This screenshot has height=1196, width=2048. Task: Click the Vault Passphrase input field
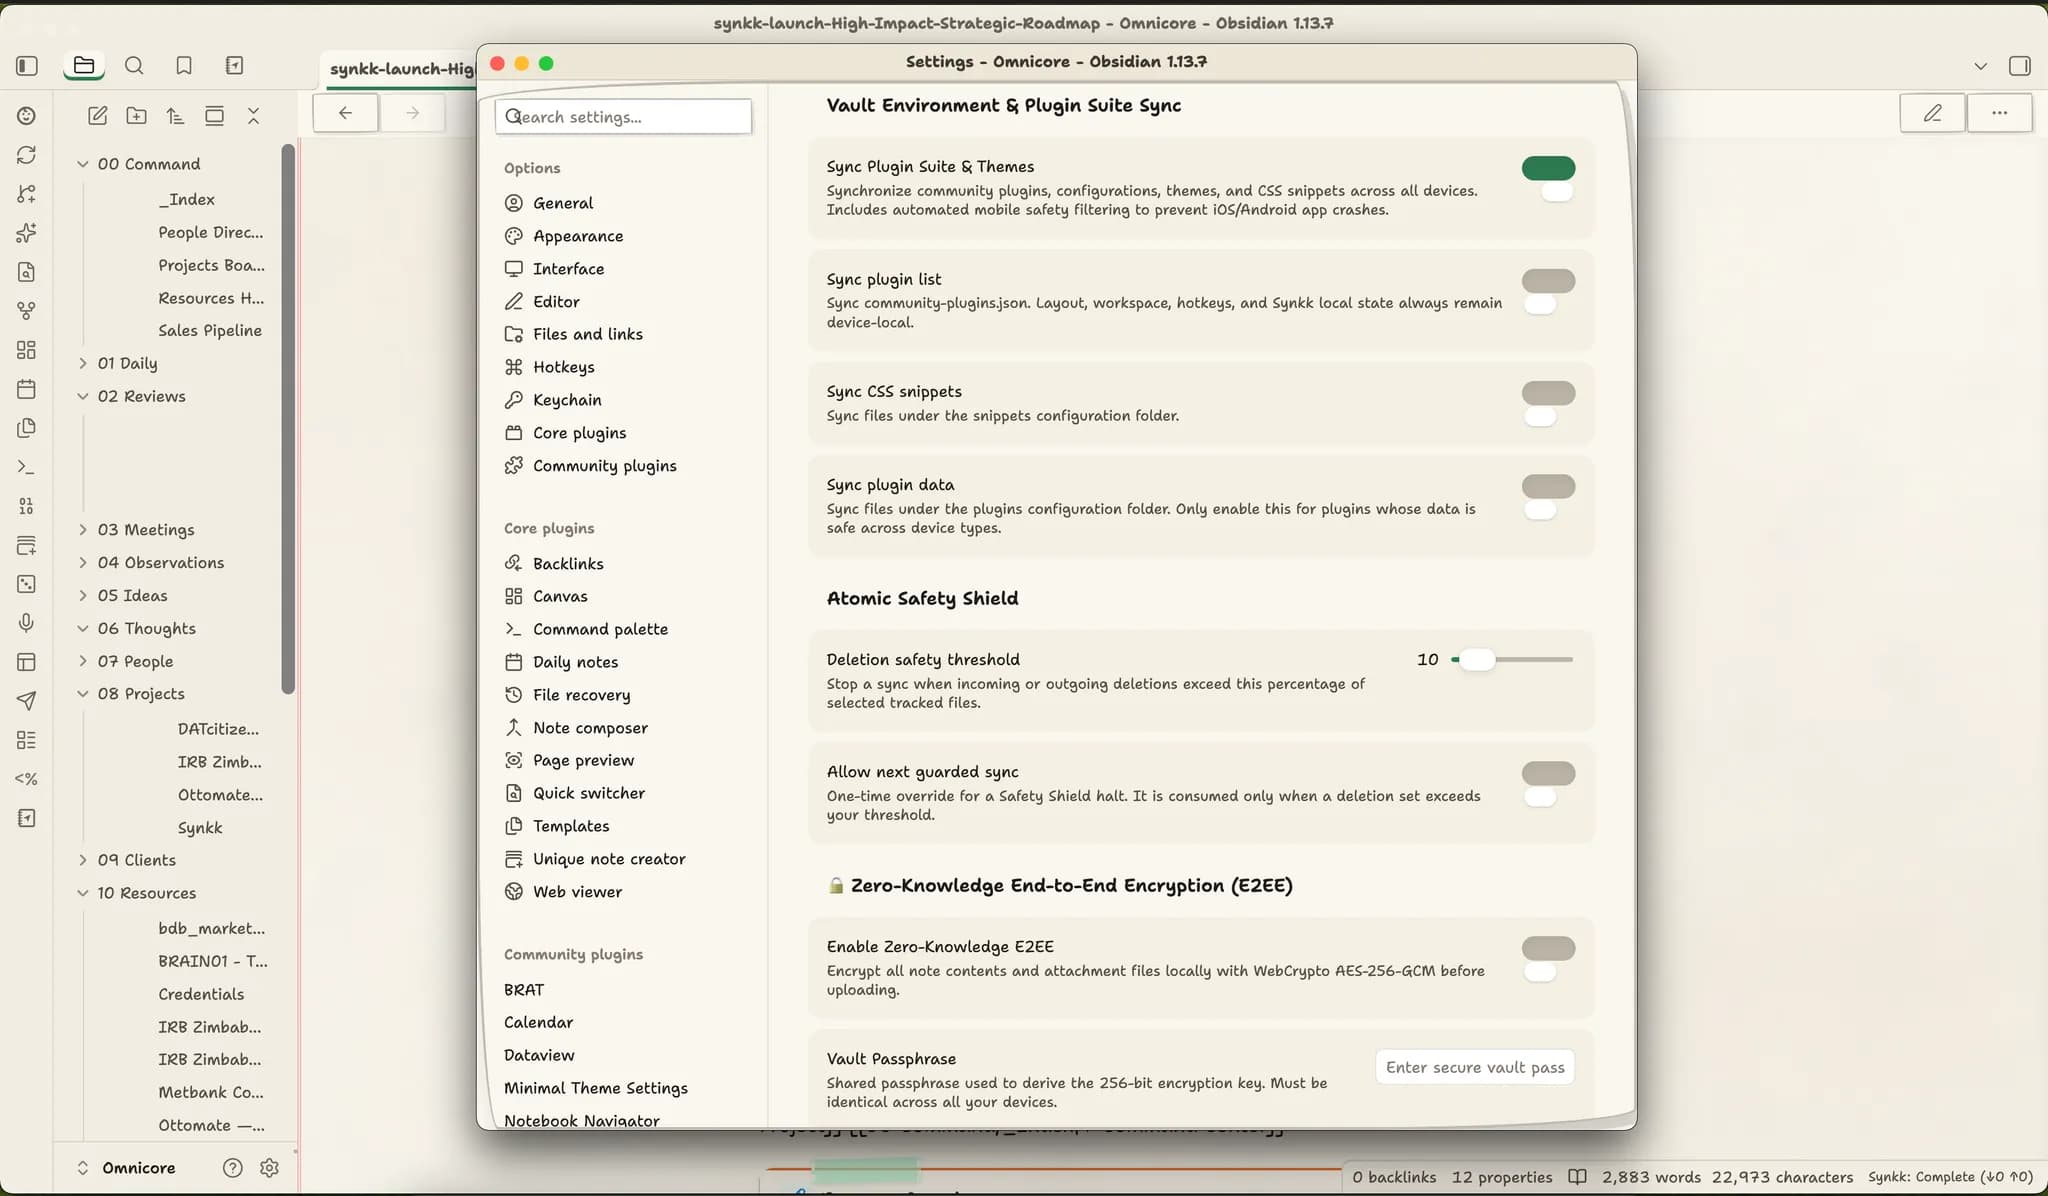click(1475, 1067)
